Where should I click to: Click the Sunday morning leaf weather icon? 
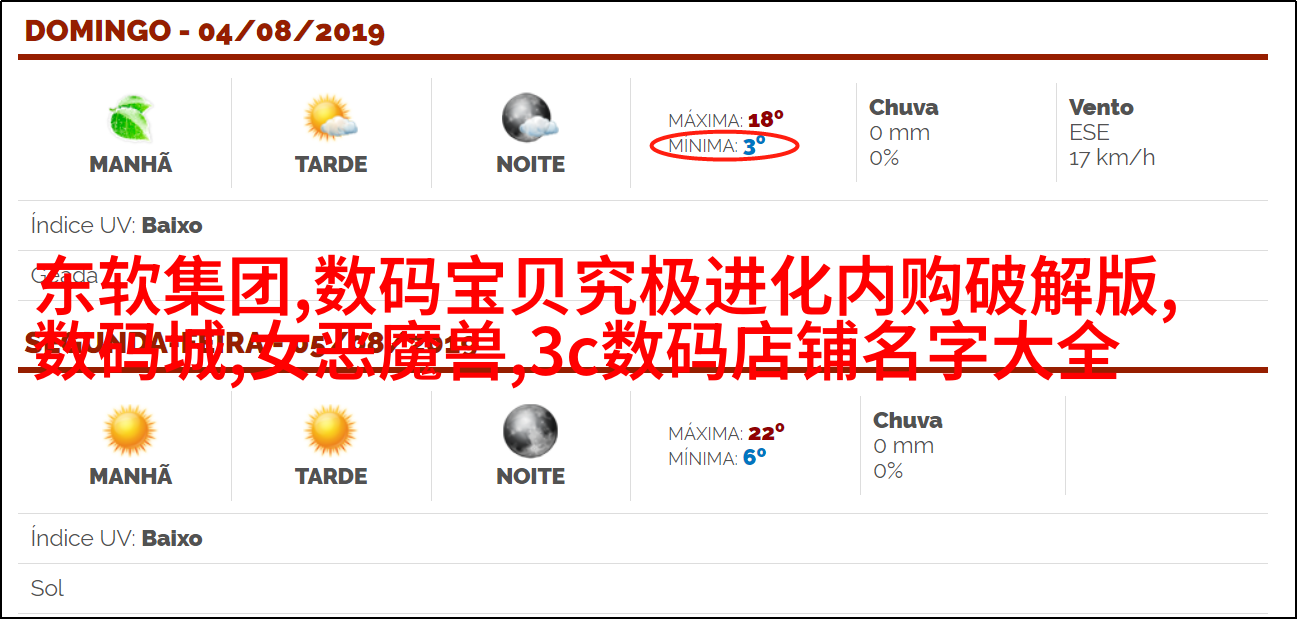coord(131,119)
